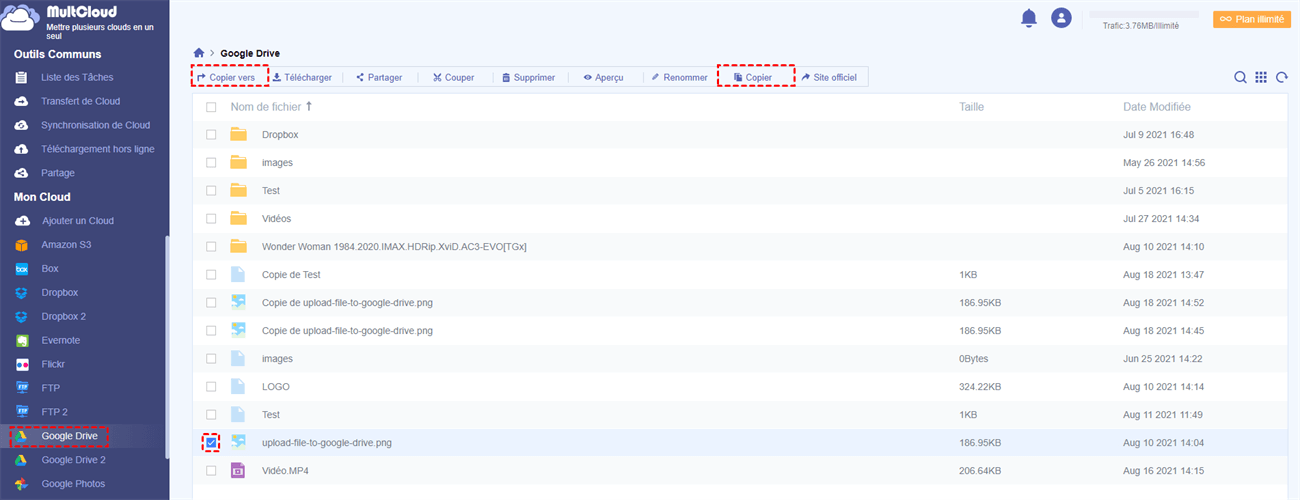The image size is (1300, 500).
Task: Click Copier vers toolbar button
Action: tap(226, 77)
